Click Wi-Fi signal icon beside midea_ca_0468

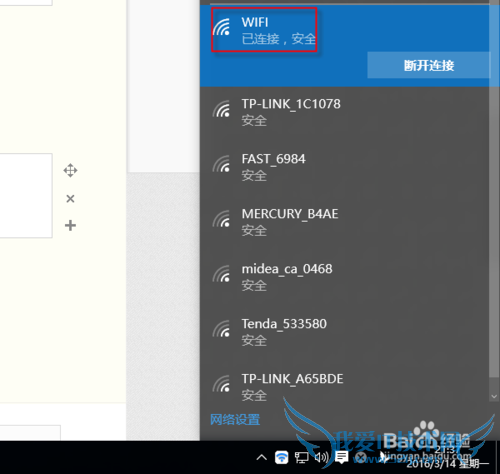[221, 274]
